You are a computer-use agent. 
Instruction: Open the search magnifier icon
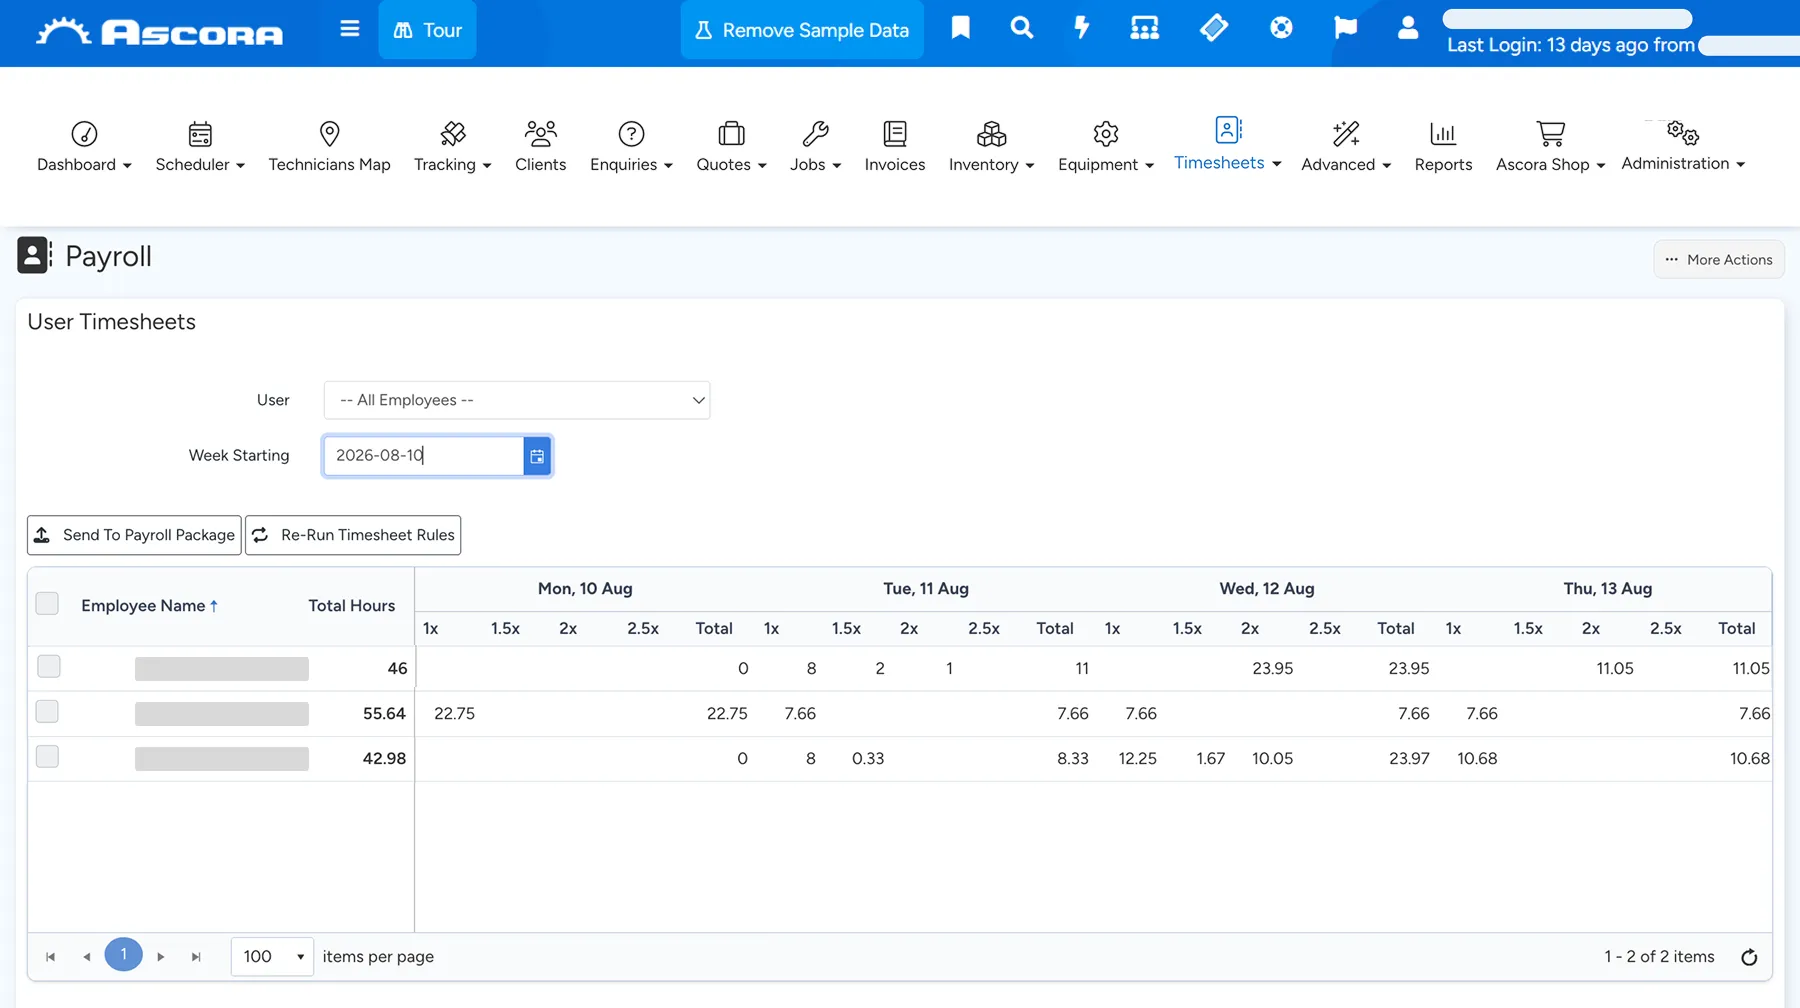click(x=1021, y=28)
